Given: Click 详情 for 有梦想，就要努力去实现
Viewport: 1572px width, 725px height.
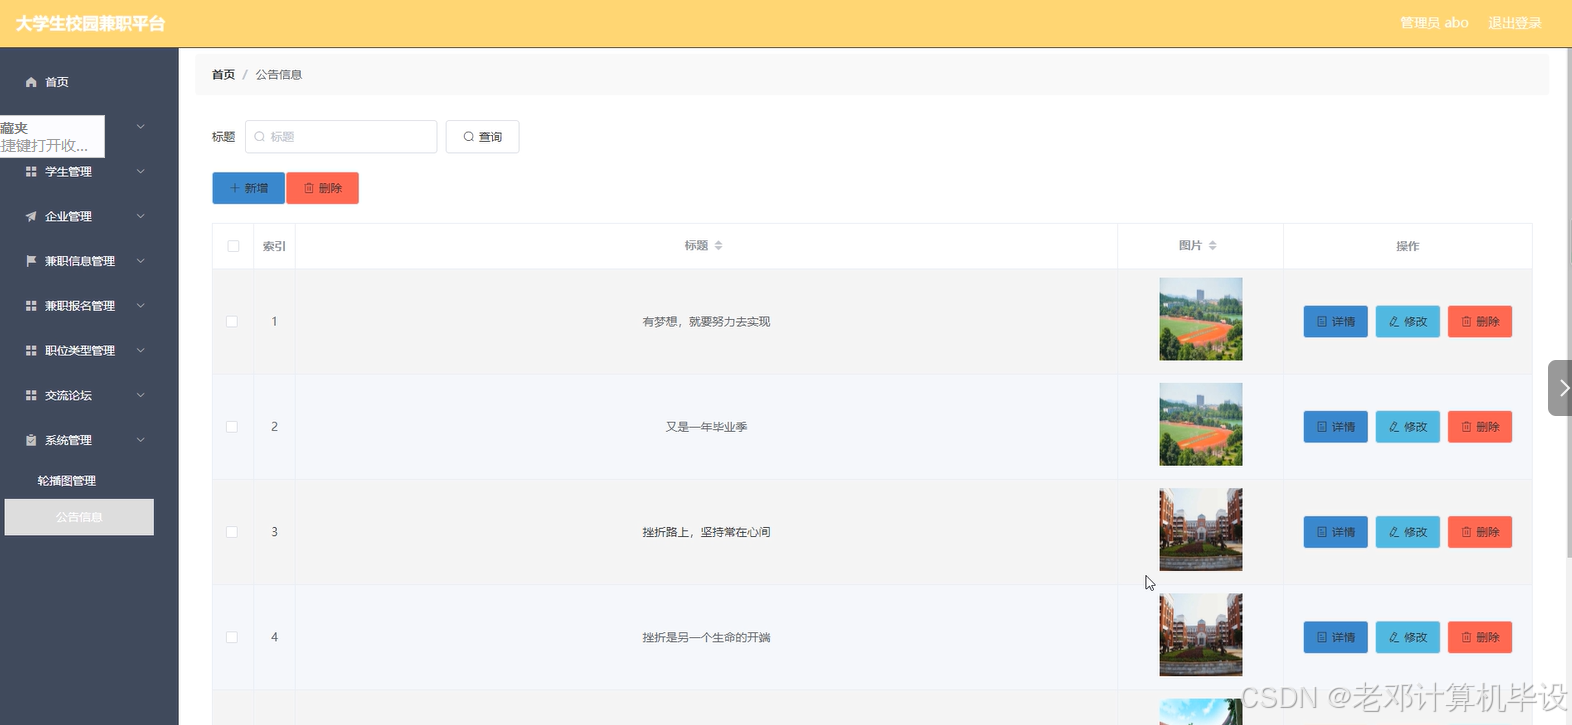Looking at the screenshot, I should click(1335, 322).
